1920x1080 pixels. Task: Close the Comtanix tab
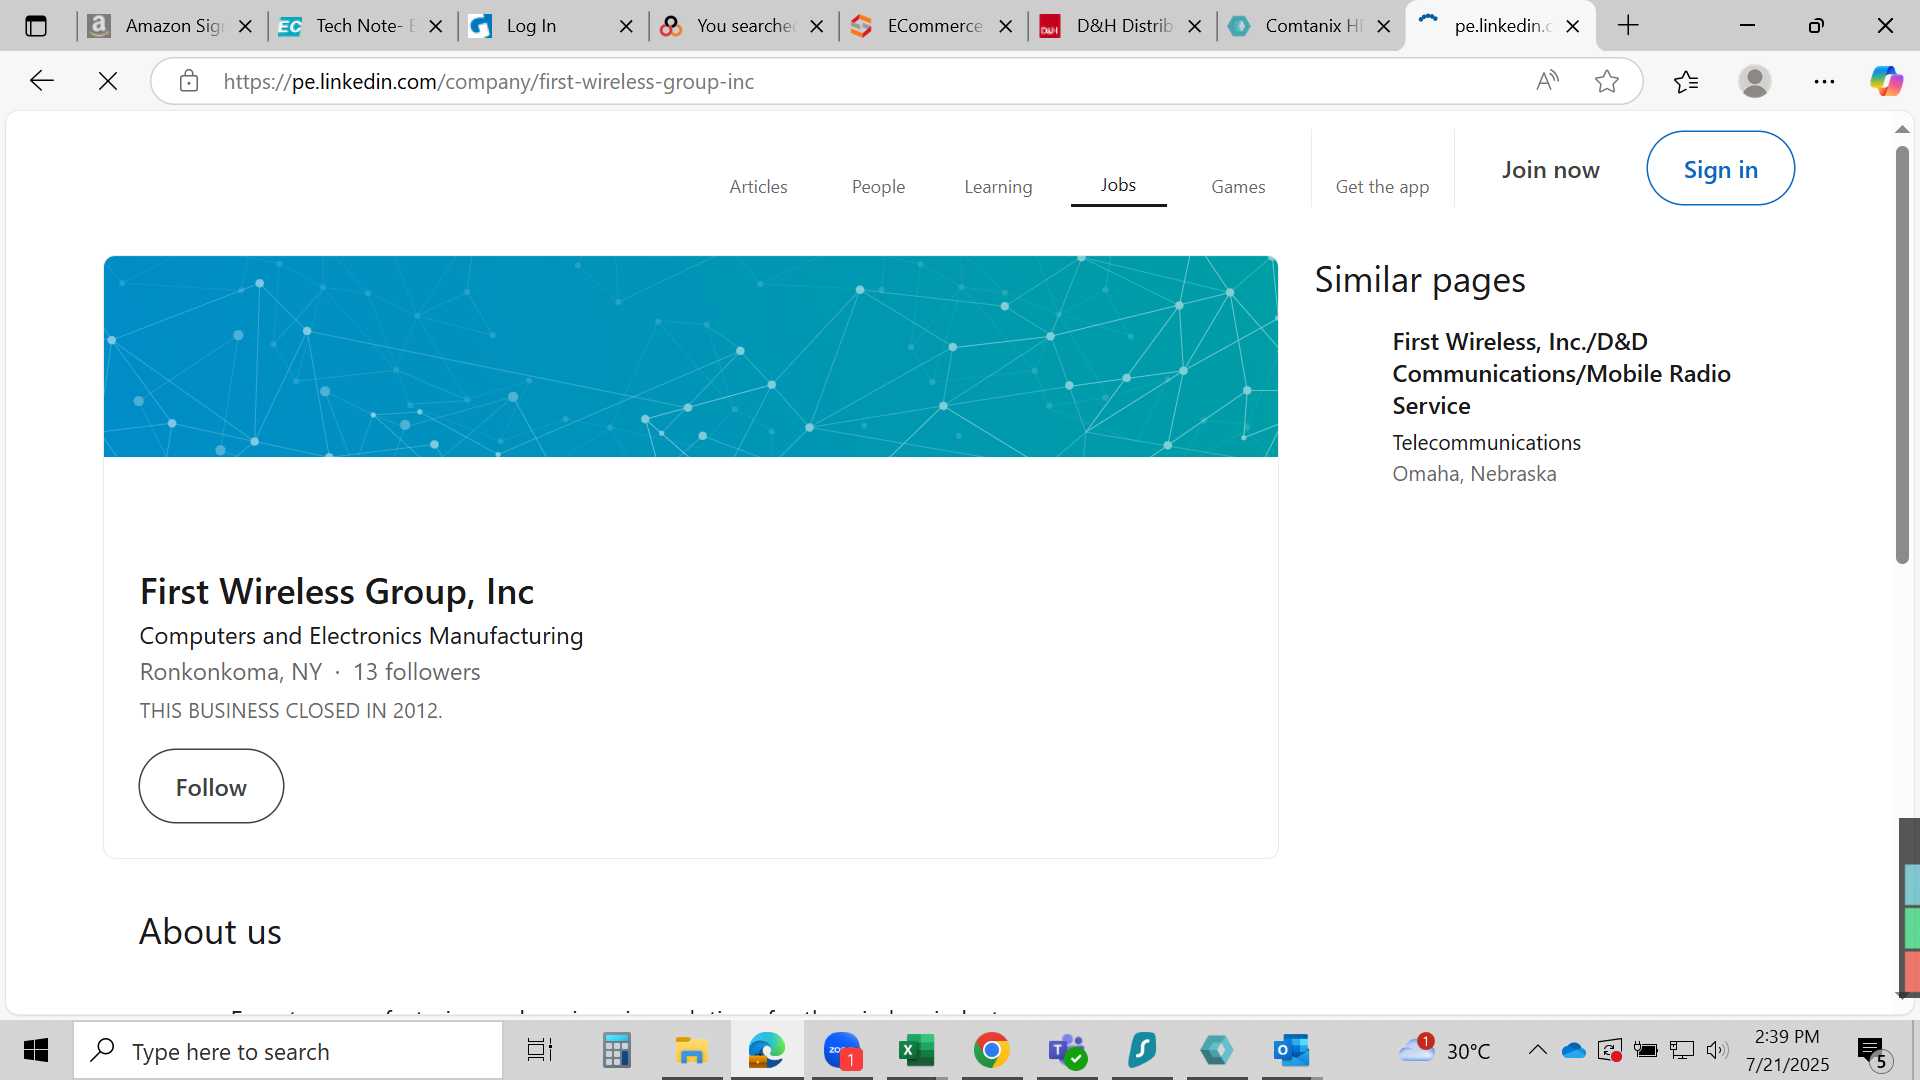pyautogui.click(x=1383, y=26)
